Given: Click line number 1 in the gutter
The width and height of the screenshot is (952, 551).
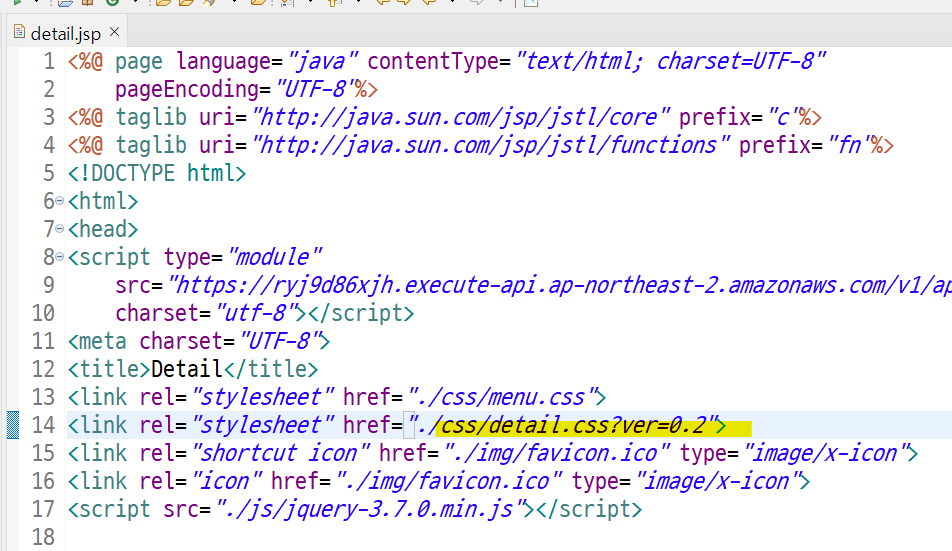Looking at the screenshot, I should (x=49, y=61).
